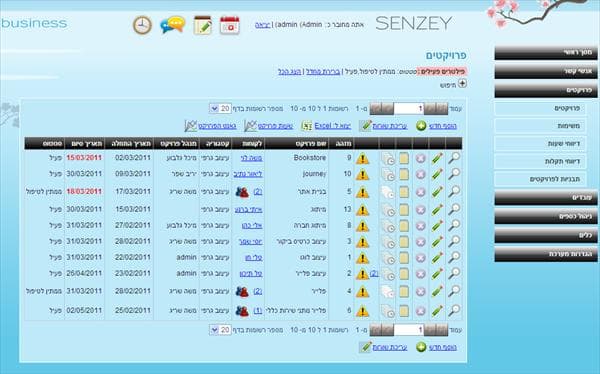This screenshot has width=600, height=374.
Task: Click הצג הכל show all link
Action: (290, 72)
